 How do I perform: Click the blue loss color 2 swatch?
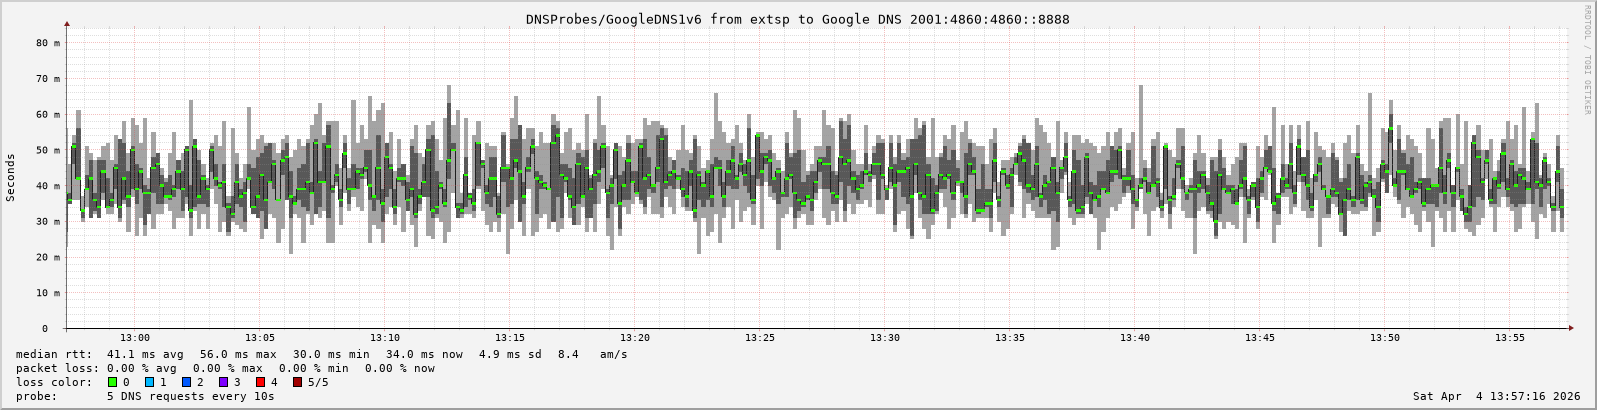pos(186,382)
